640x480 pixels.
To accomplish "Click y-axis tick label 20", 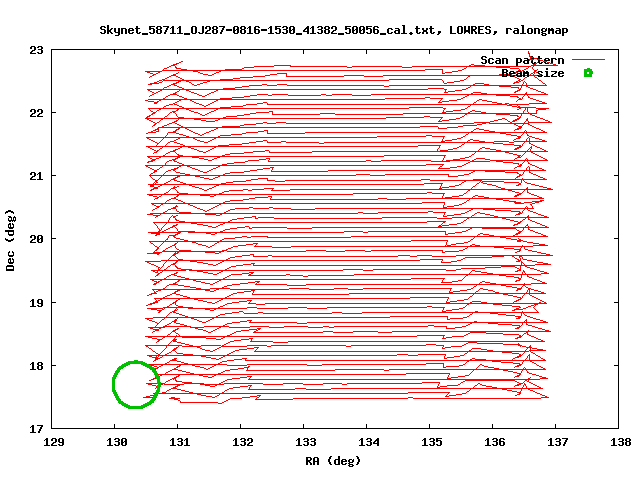I will point(36,239).
